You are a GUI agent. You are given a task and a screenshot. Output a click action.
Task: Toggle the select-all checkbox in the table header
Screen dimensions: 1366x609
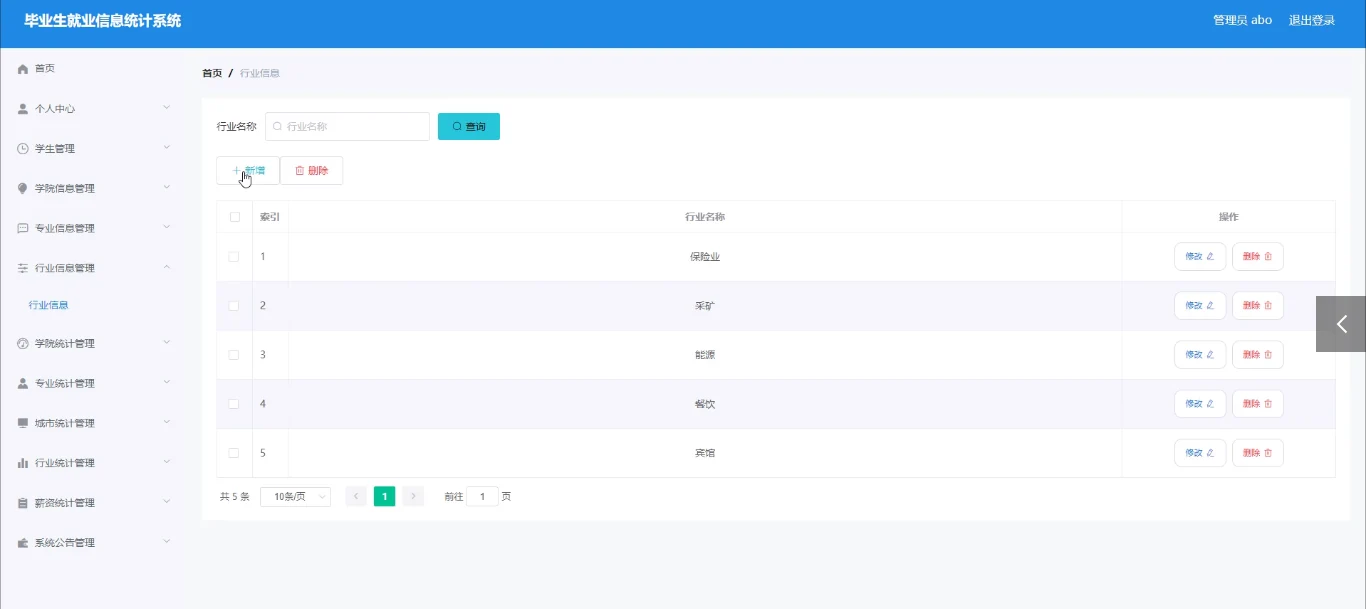coord(235,217)
